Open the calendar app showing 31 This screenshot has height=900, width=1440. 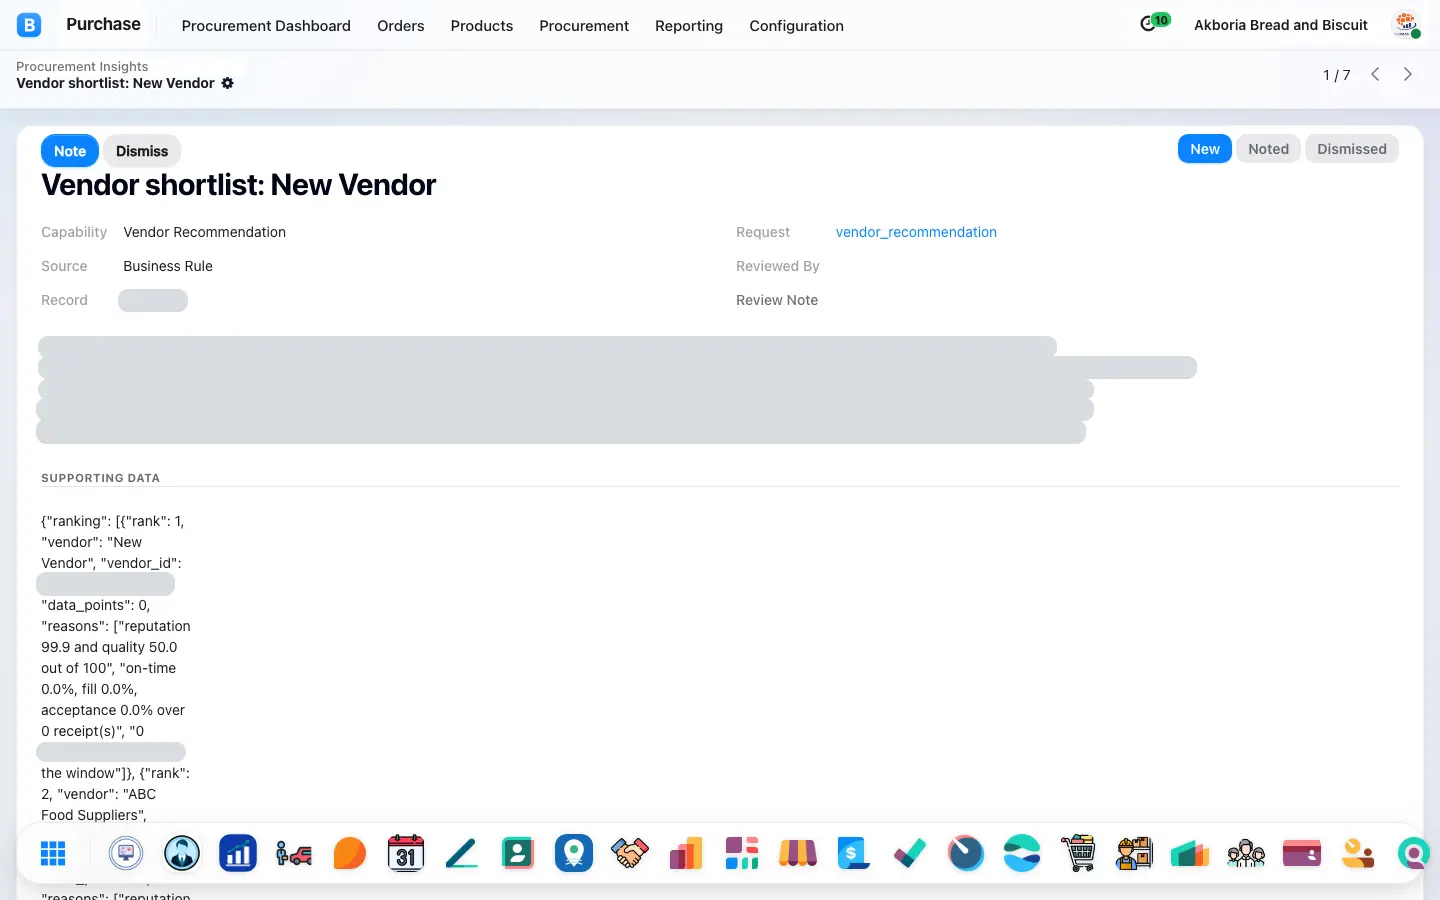[406, 853]
